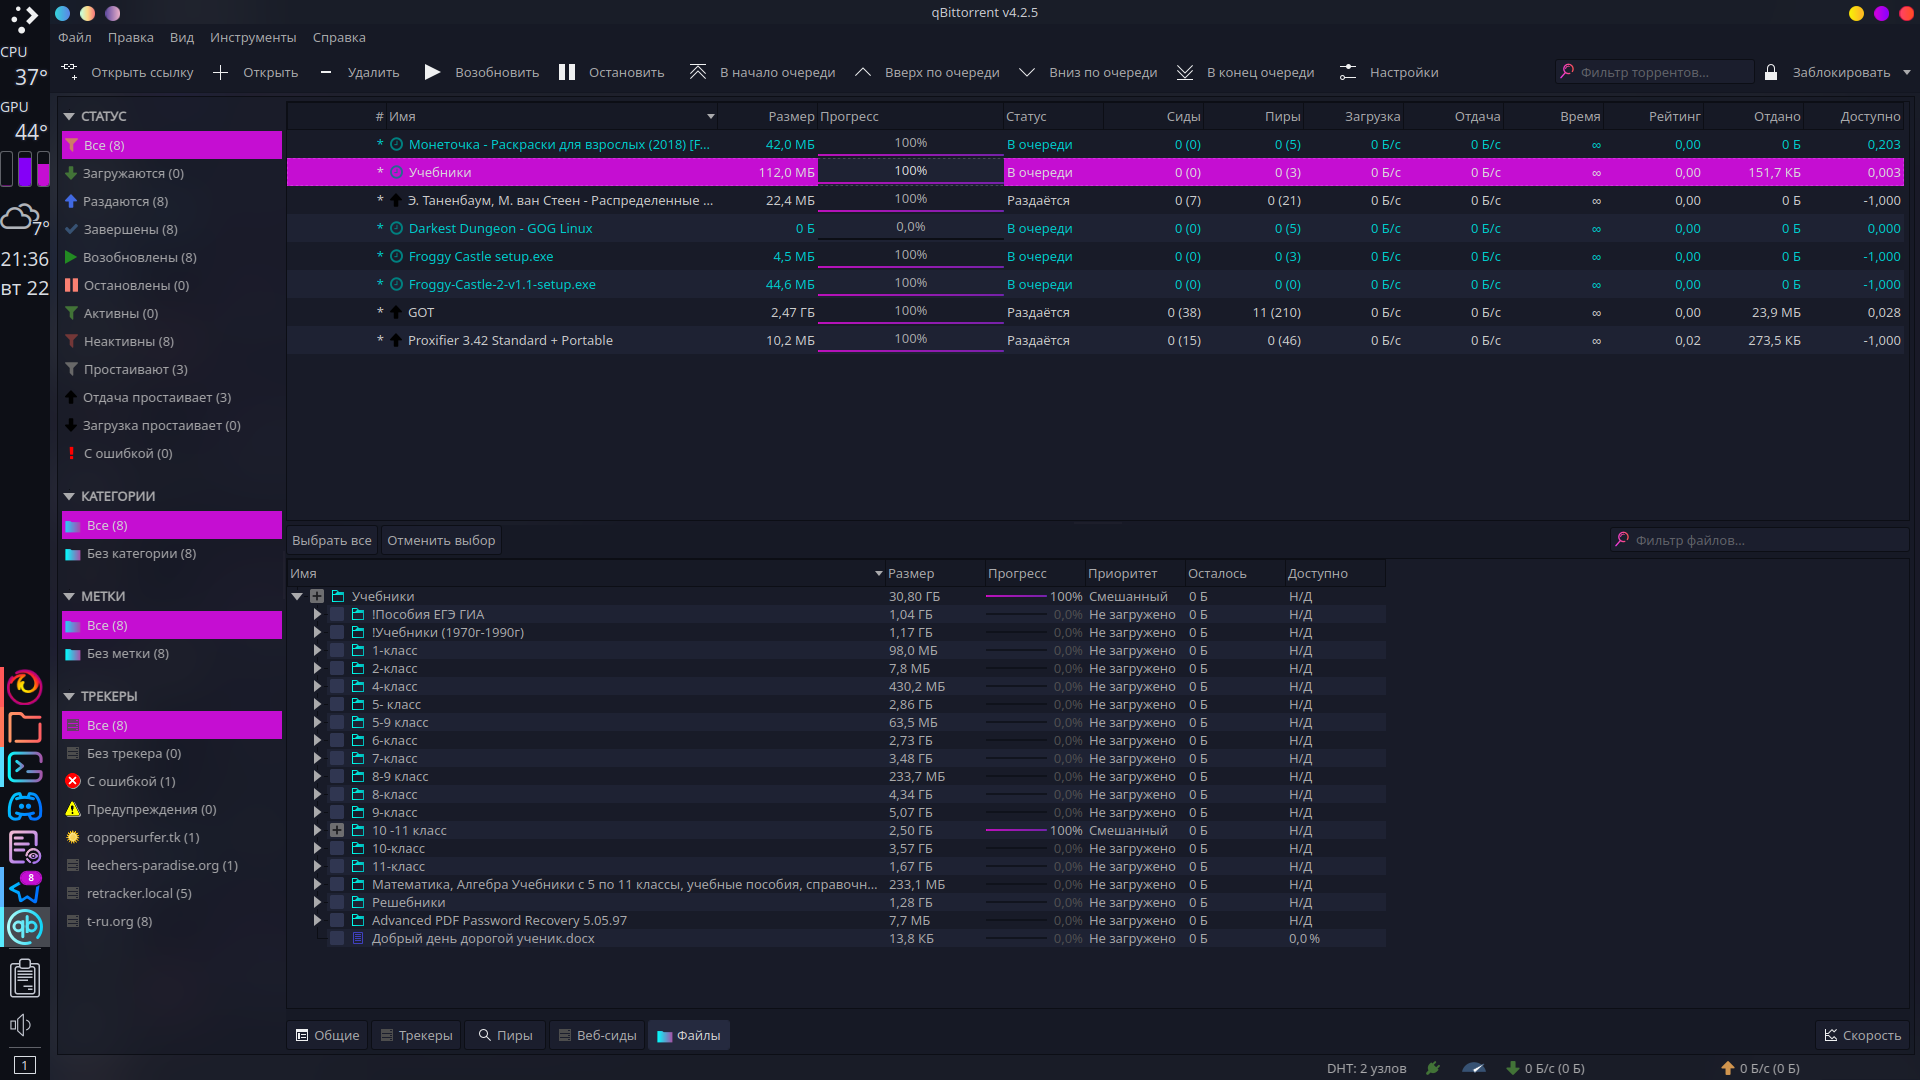Collapse the МЕТКИ sidebar section
The width and height of the screenshot is (1920, 1080).
69,596
